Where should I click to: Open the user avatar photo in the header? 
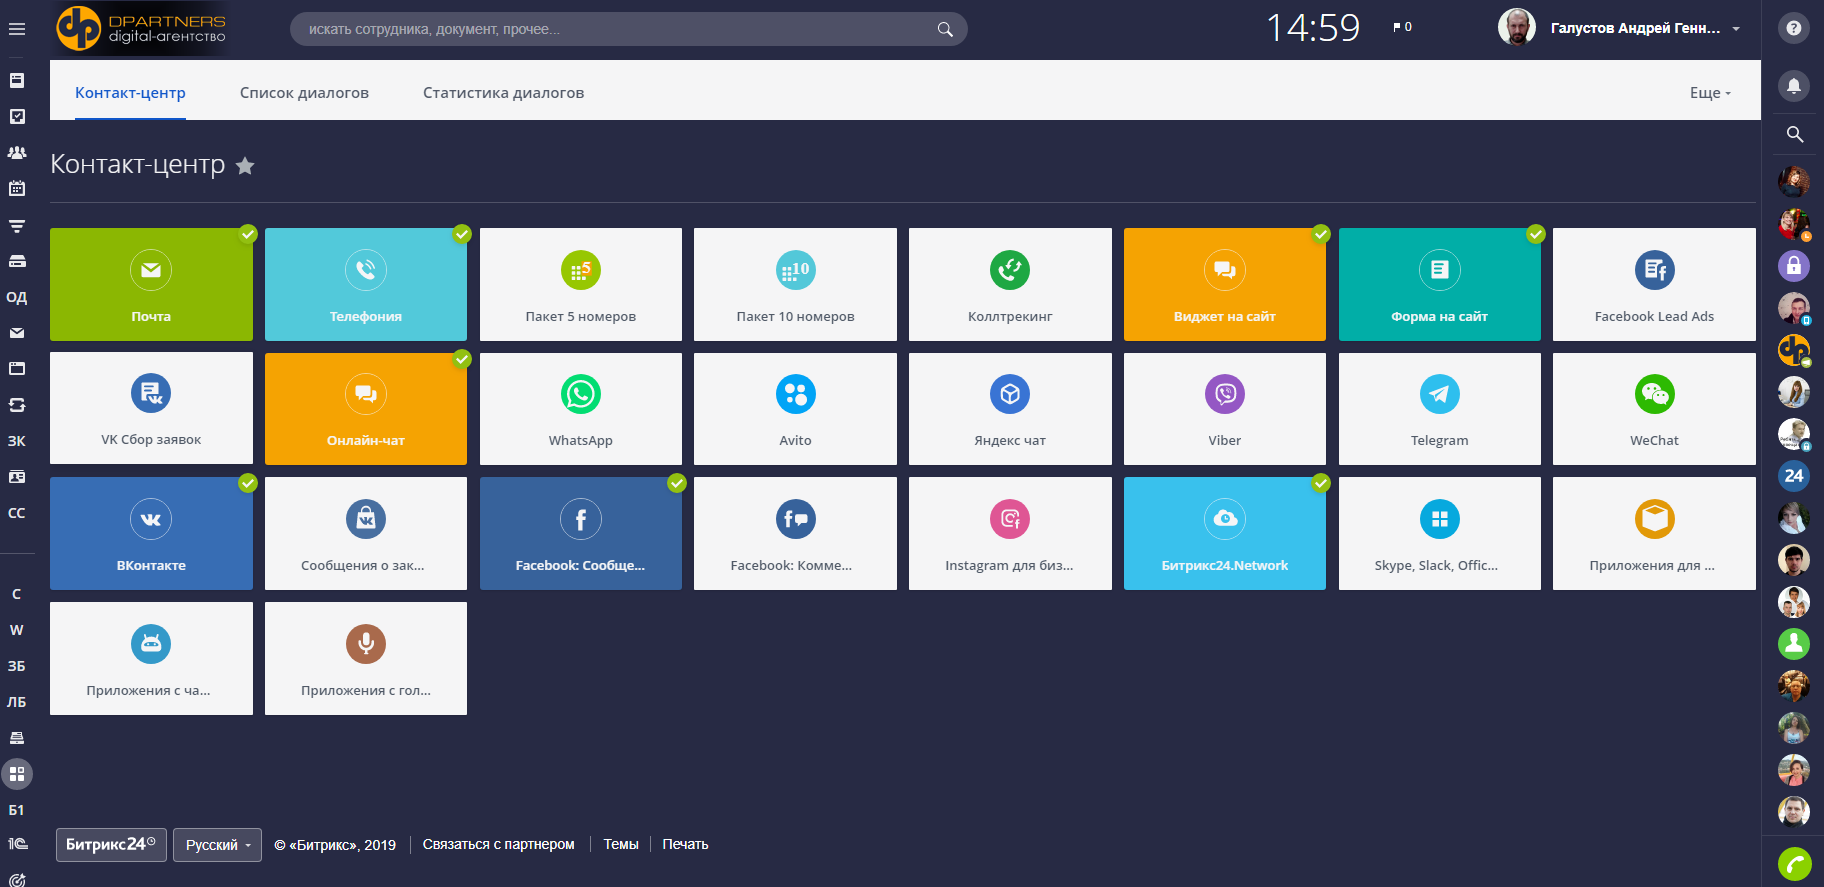[x=1517, y=28]
